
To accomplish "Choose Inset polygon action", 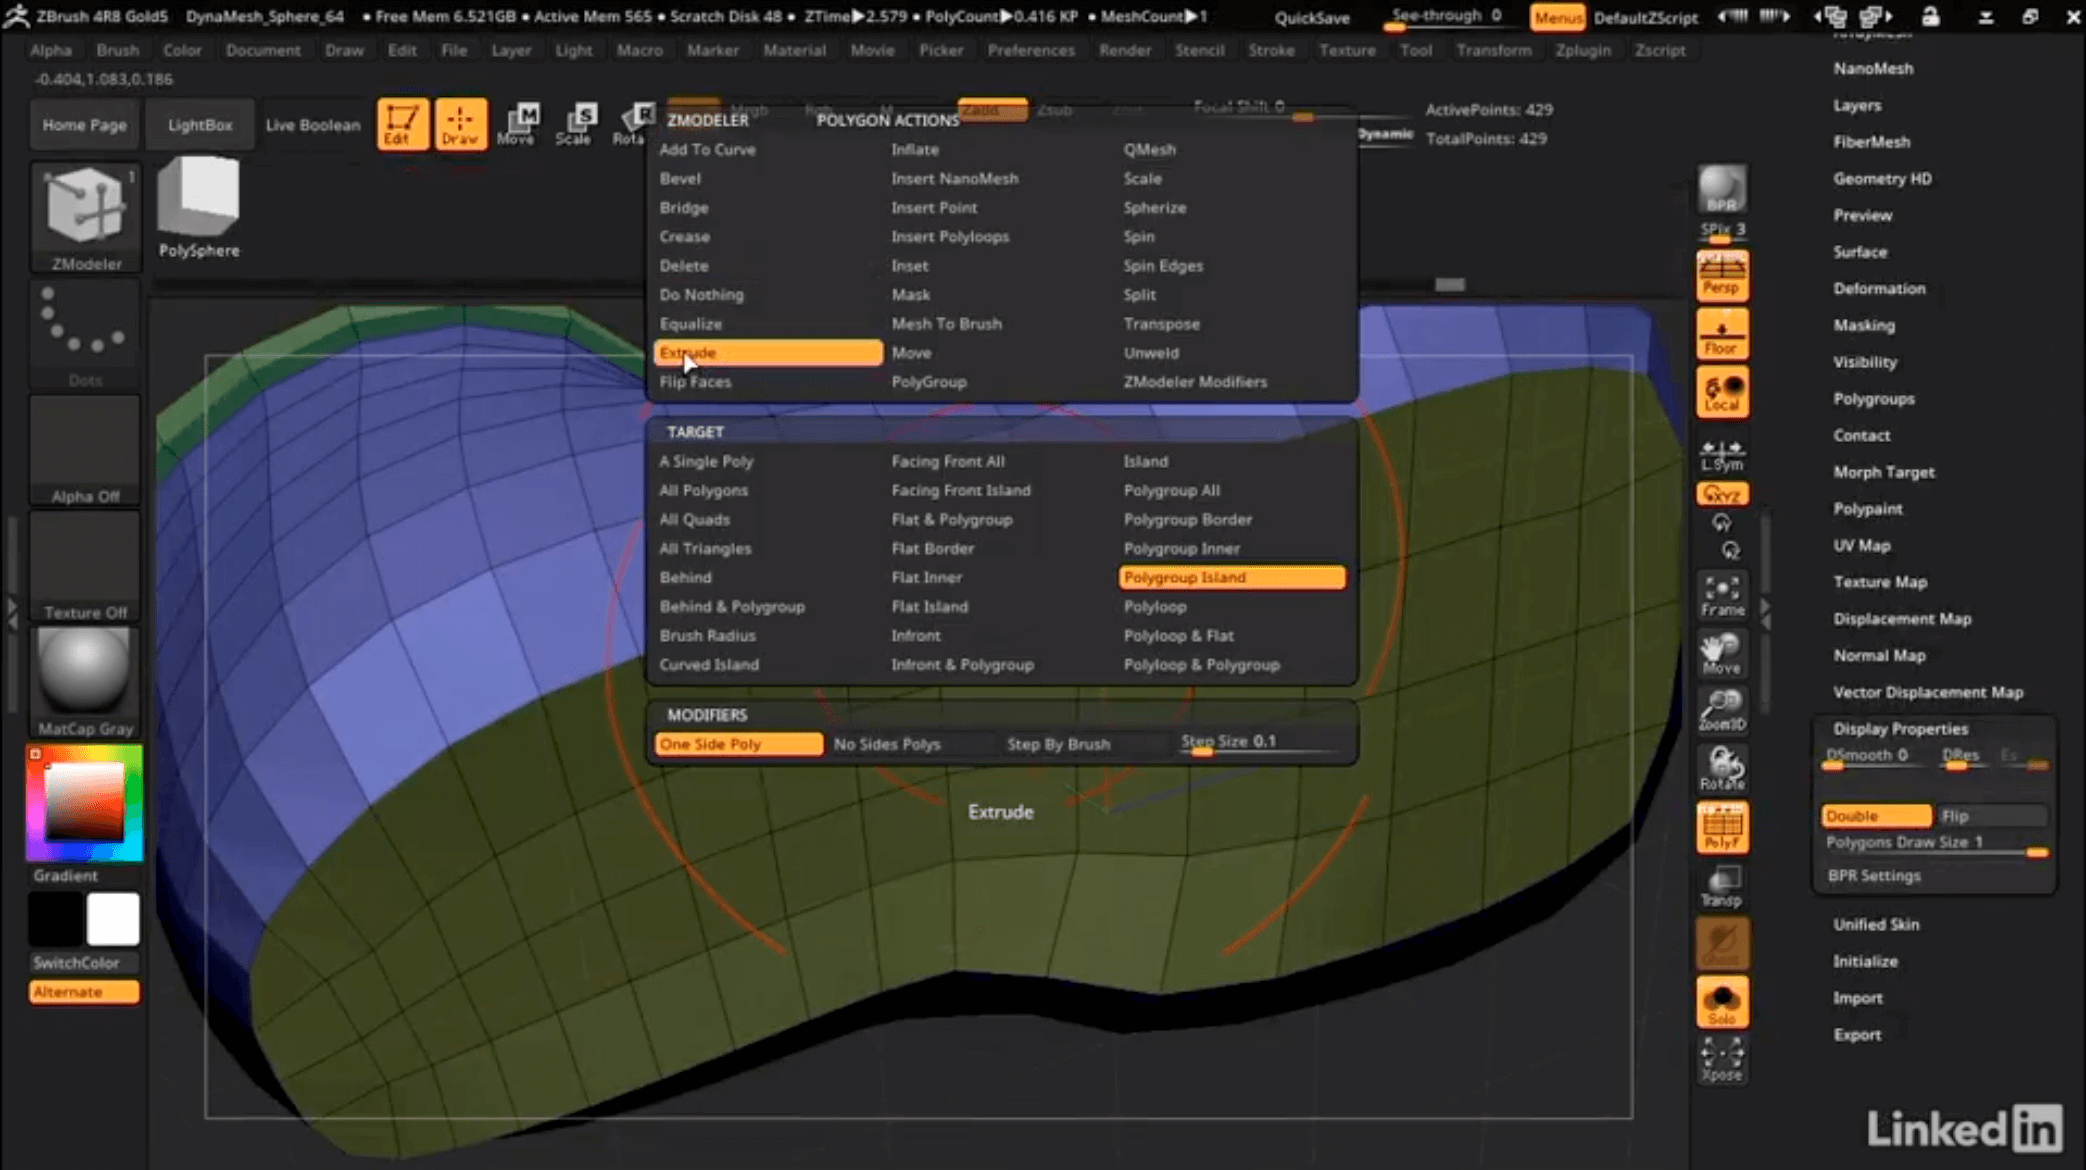I will pyautogui.click(x=909, y=266).
